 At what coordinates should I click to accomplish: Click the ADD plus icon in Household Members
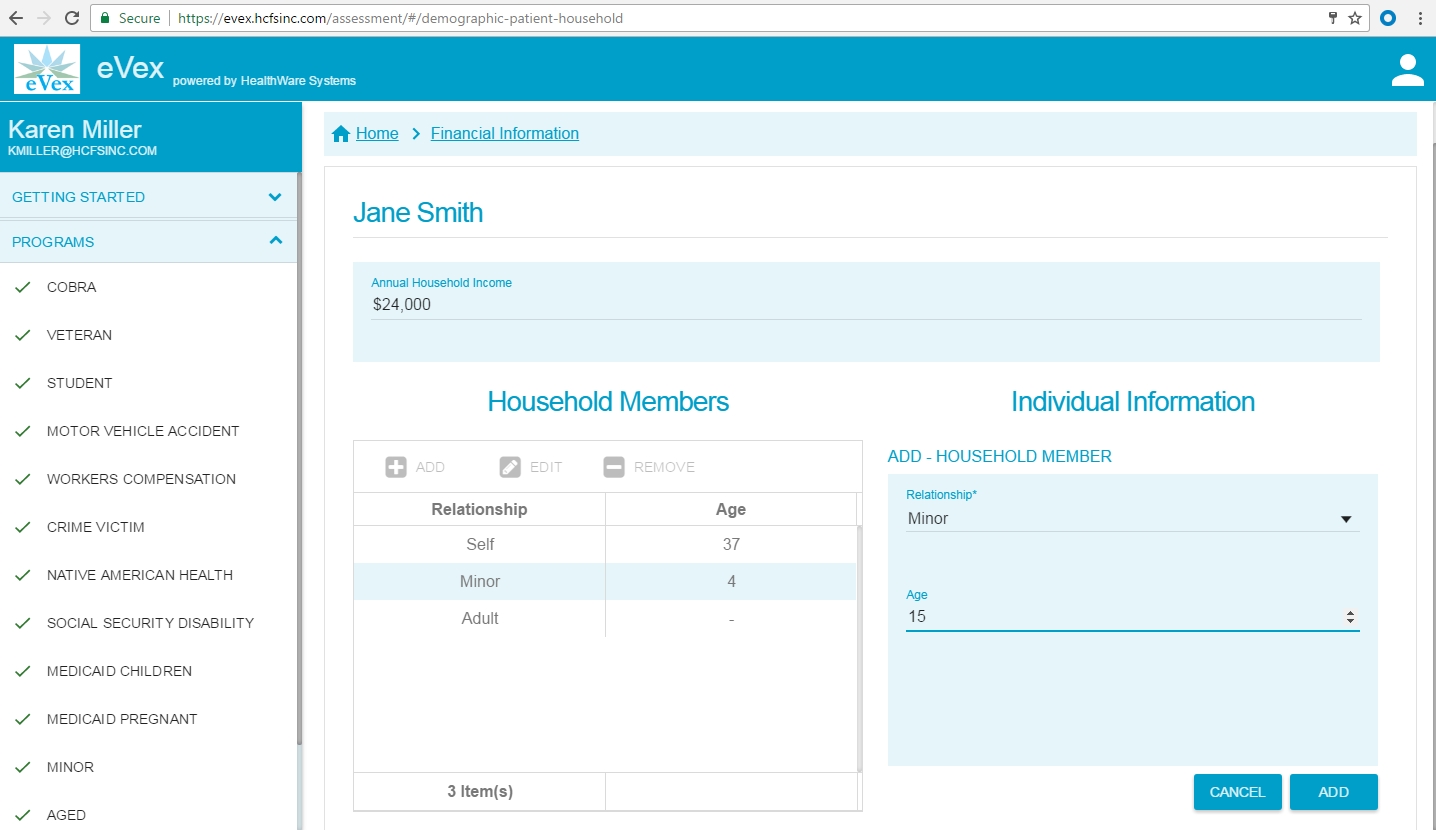(x=396, y=467)
